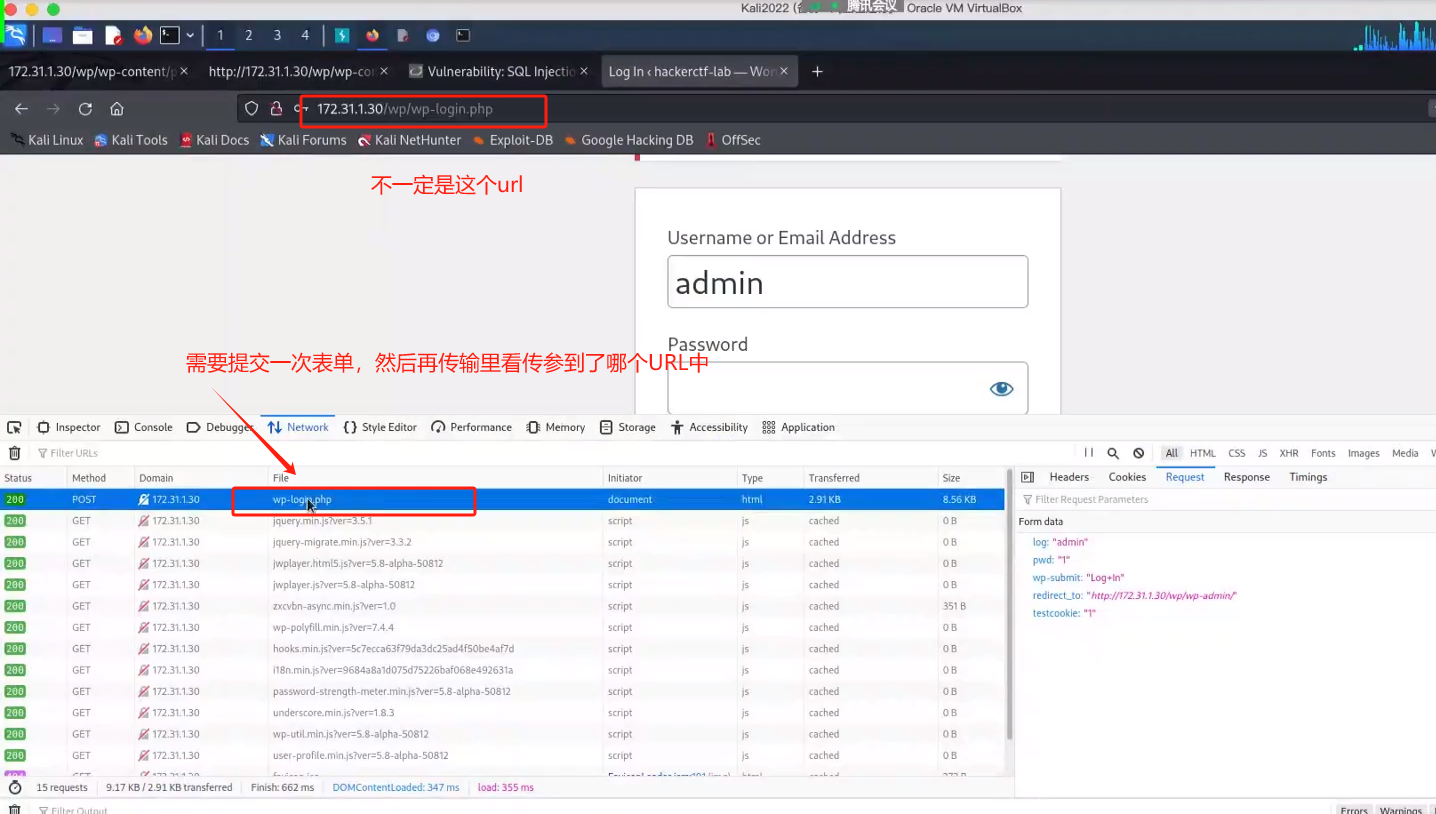Sort requests by the Transferred column
This screenshot has width=1436, height=814.
pyautogui.click(x=869, y=478)
